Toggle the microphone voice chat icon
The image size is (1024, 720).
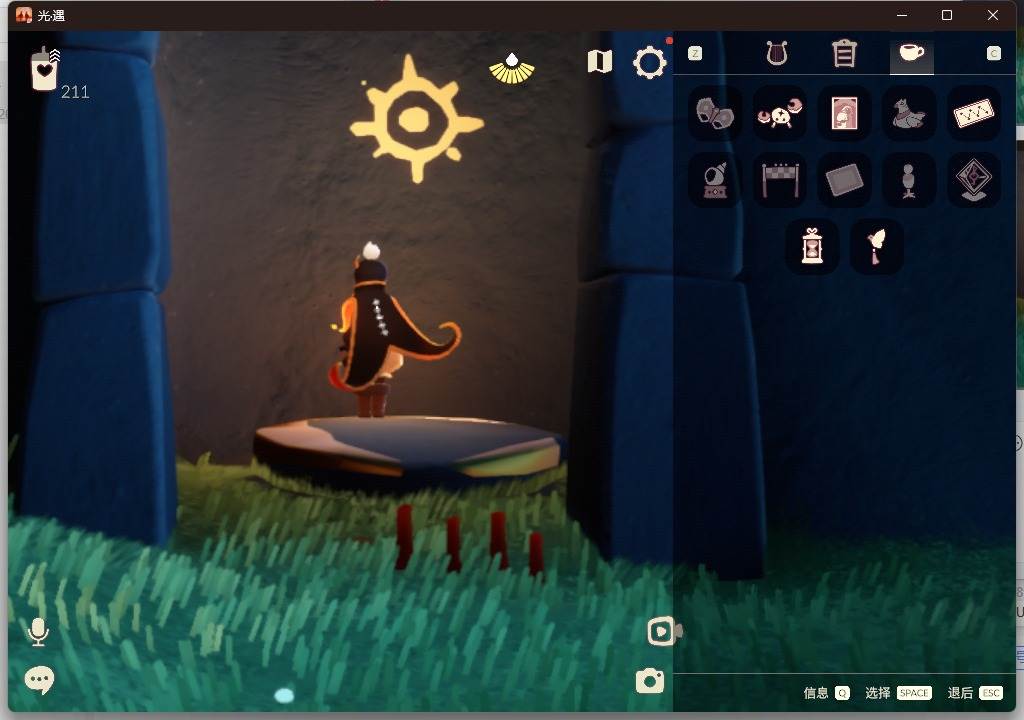point(38,632)
